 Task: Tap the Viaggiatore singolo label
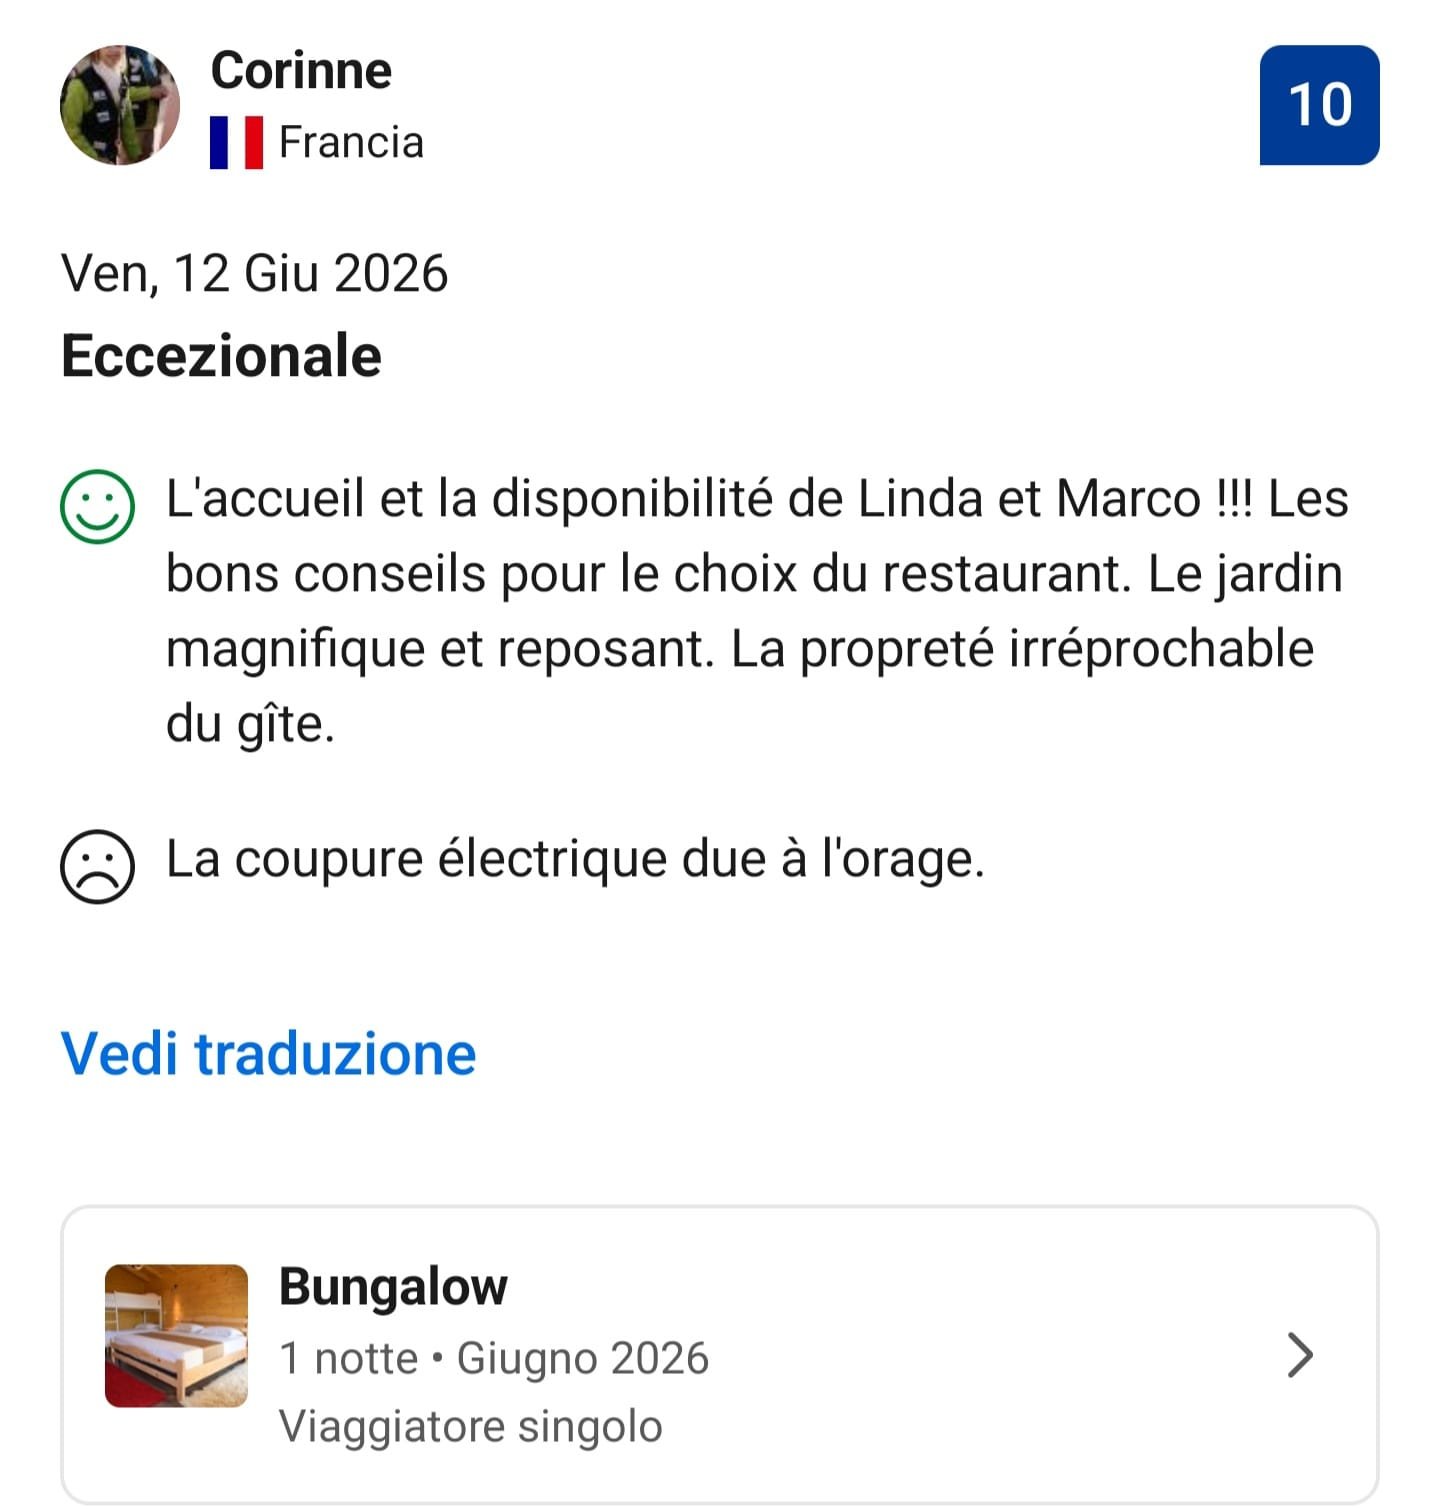[x=471, y=1427]
